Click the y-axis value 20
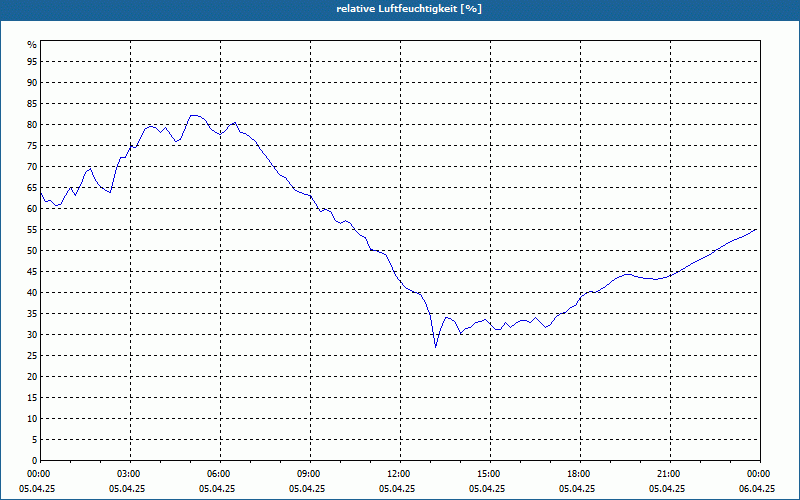 32,377
